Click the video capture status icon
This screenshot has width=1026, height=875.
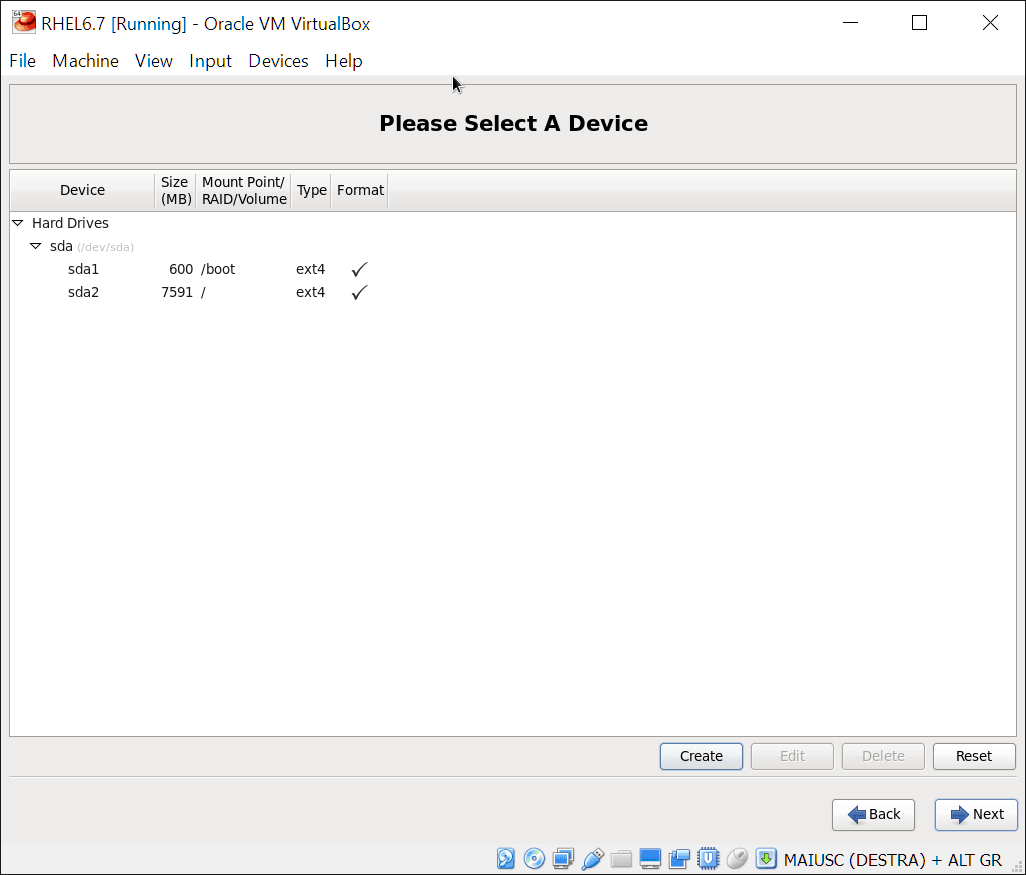[x=679, y=858]
